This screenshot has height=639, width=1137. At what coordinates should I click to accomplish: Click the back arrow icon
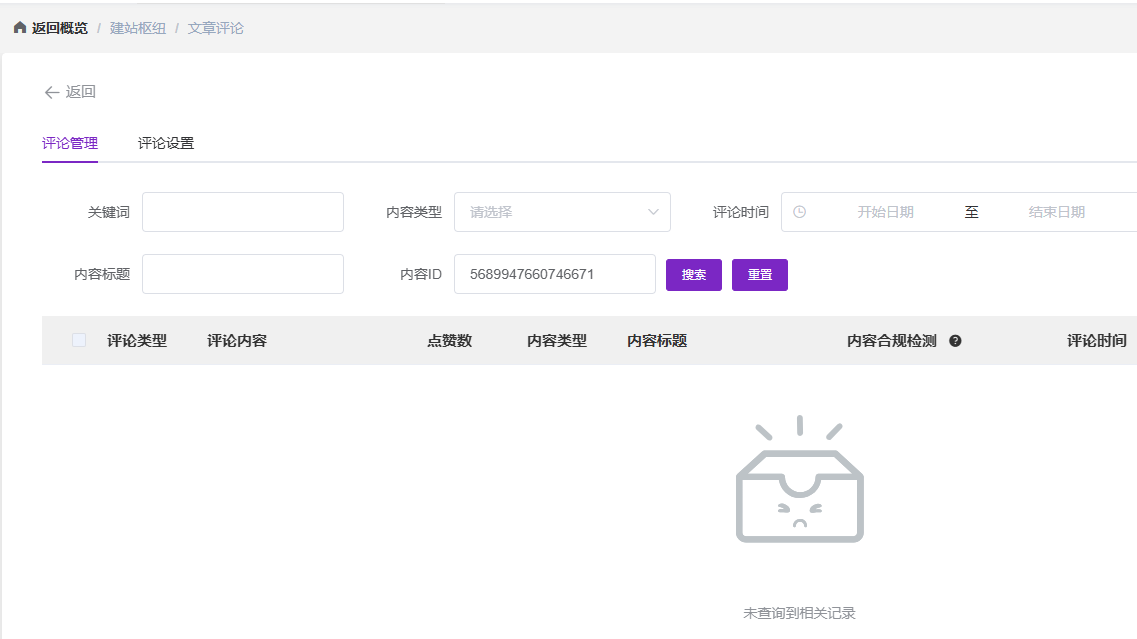pyautogui.click(x=52, y=92)
